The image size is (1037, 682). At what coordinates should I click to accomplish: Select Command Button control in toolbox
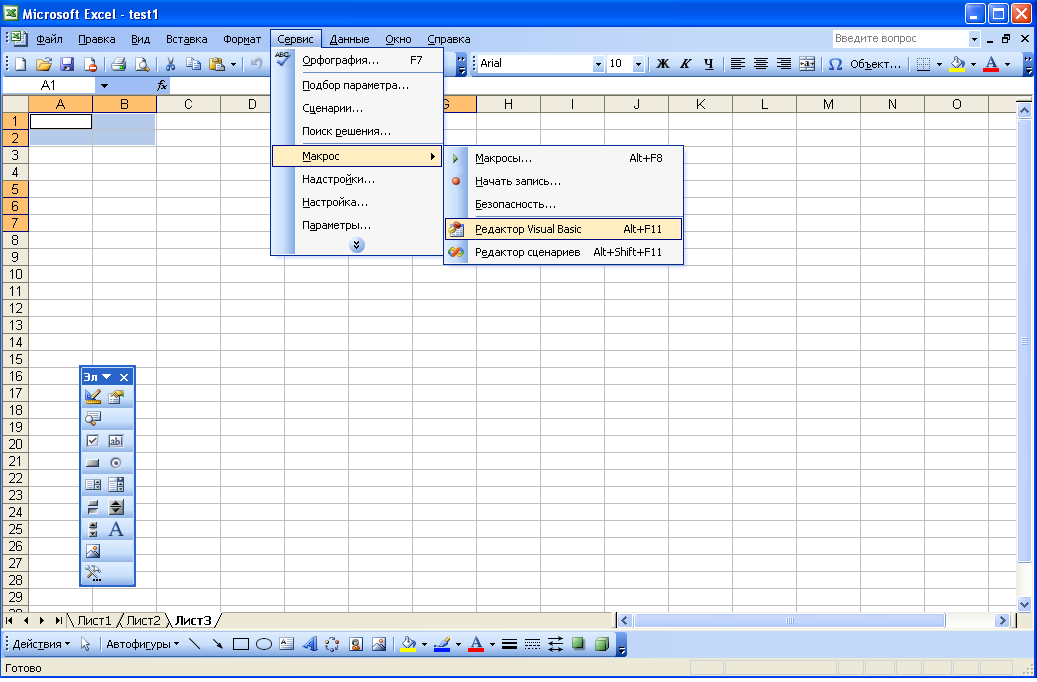[93, 463]
